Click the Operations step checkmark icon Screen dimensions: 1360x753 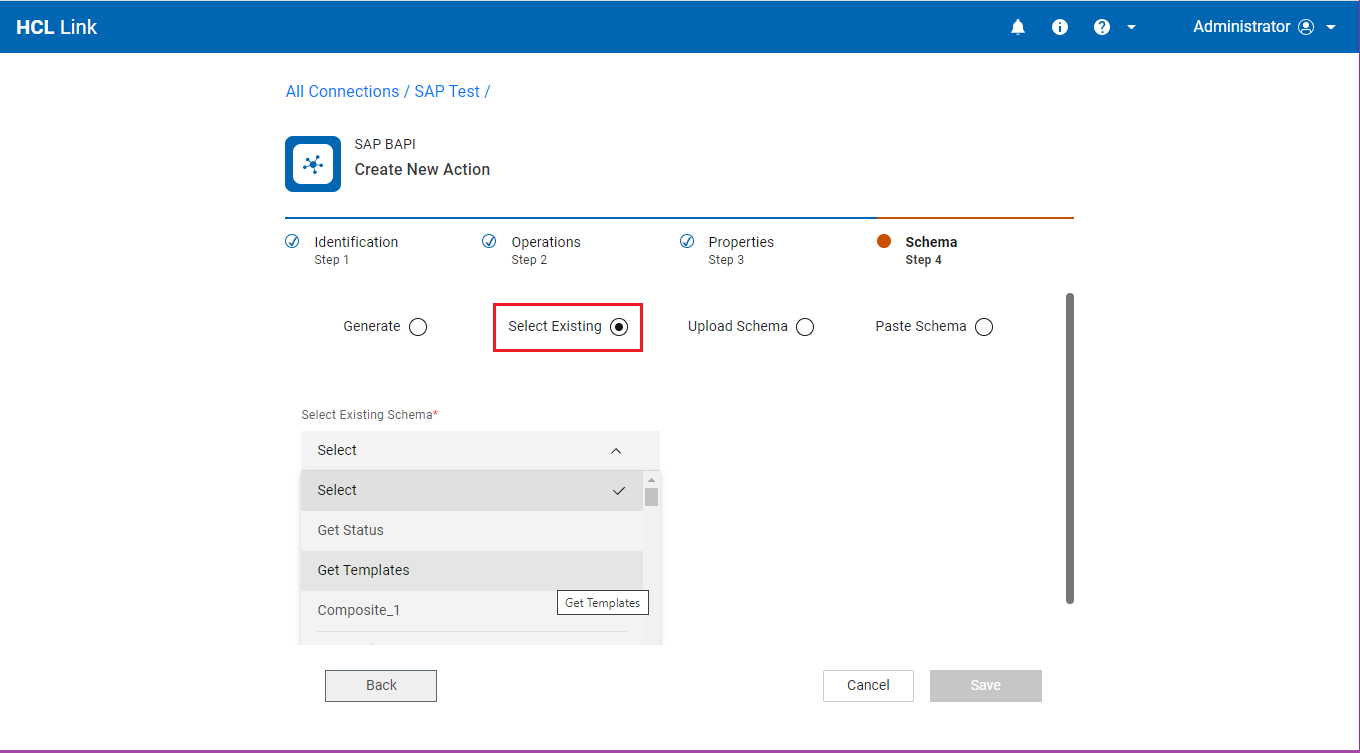(489, 241)
